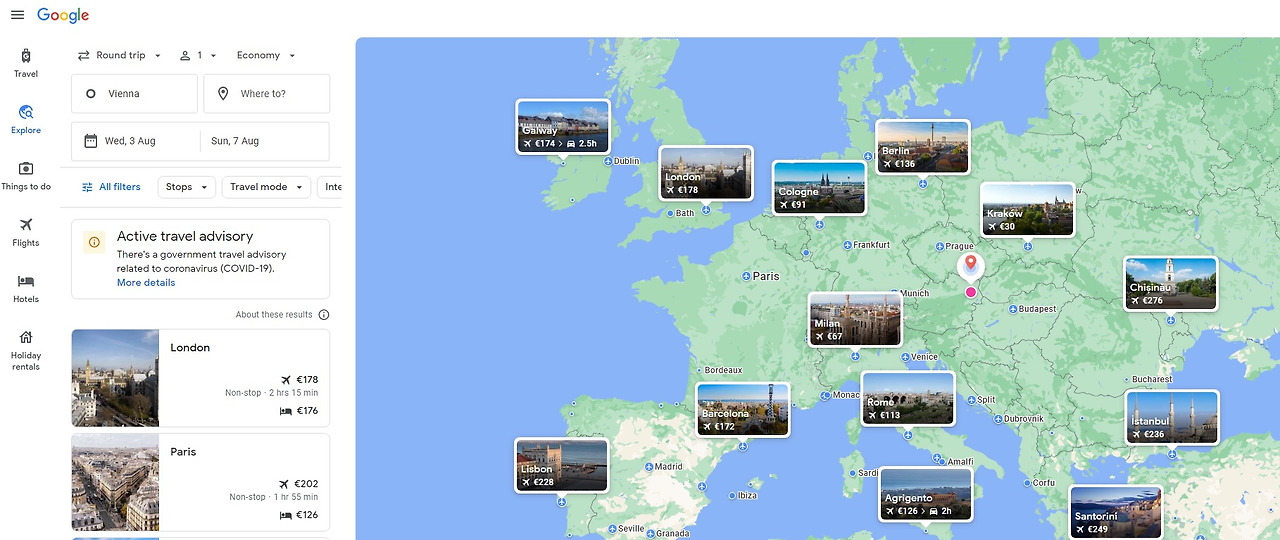Open the Travel sidebar tab

coord(26,63)
